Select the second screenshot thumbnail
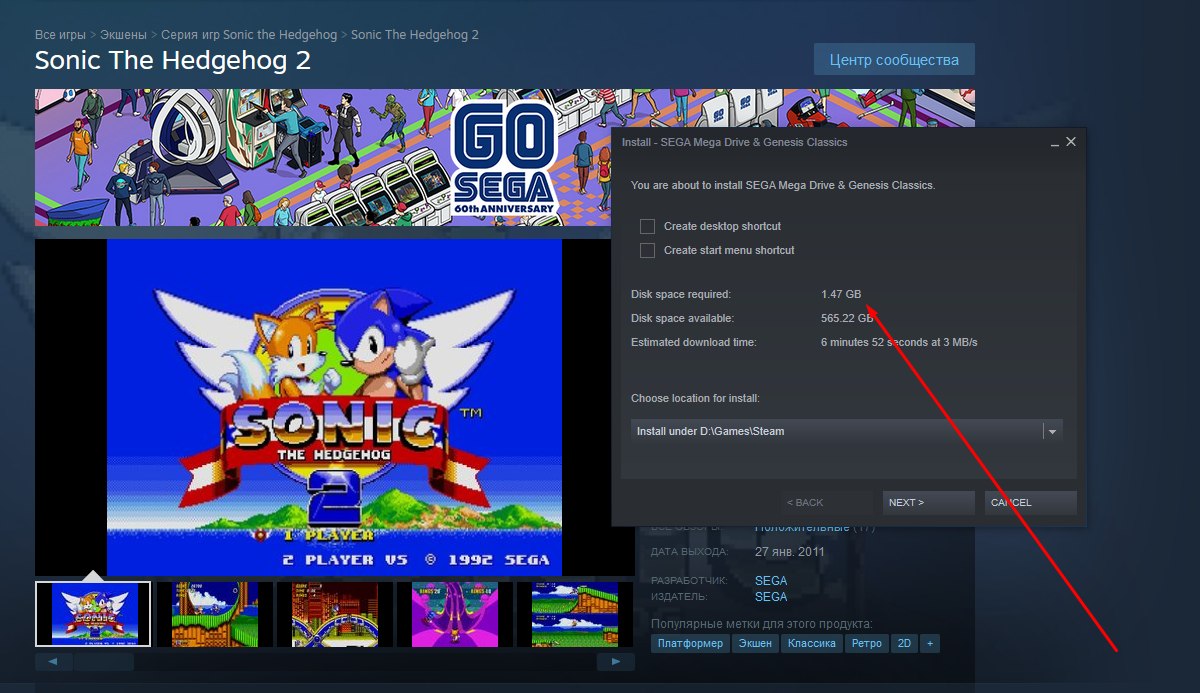This screenshot has width=1200, height=693. point(214,614)
